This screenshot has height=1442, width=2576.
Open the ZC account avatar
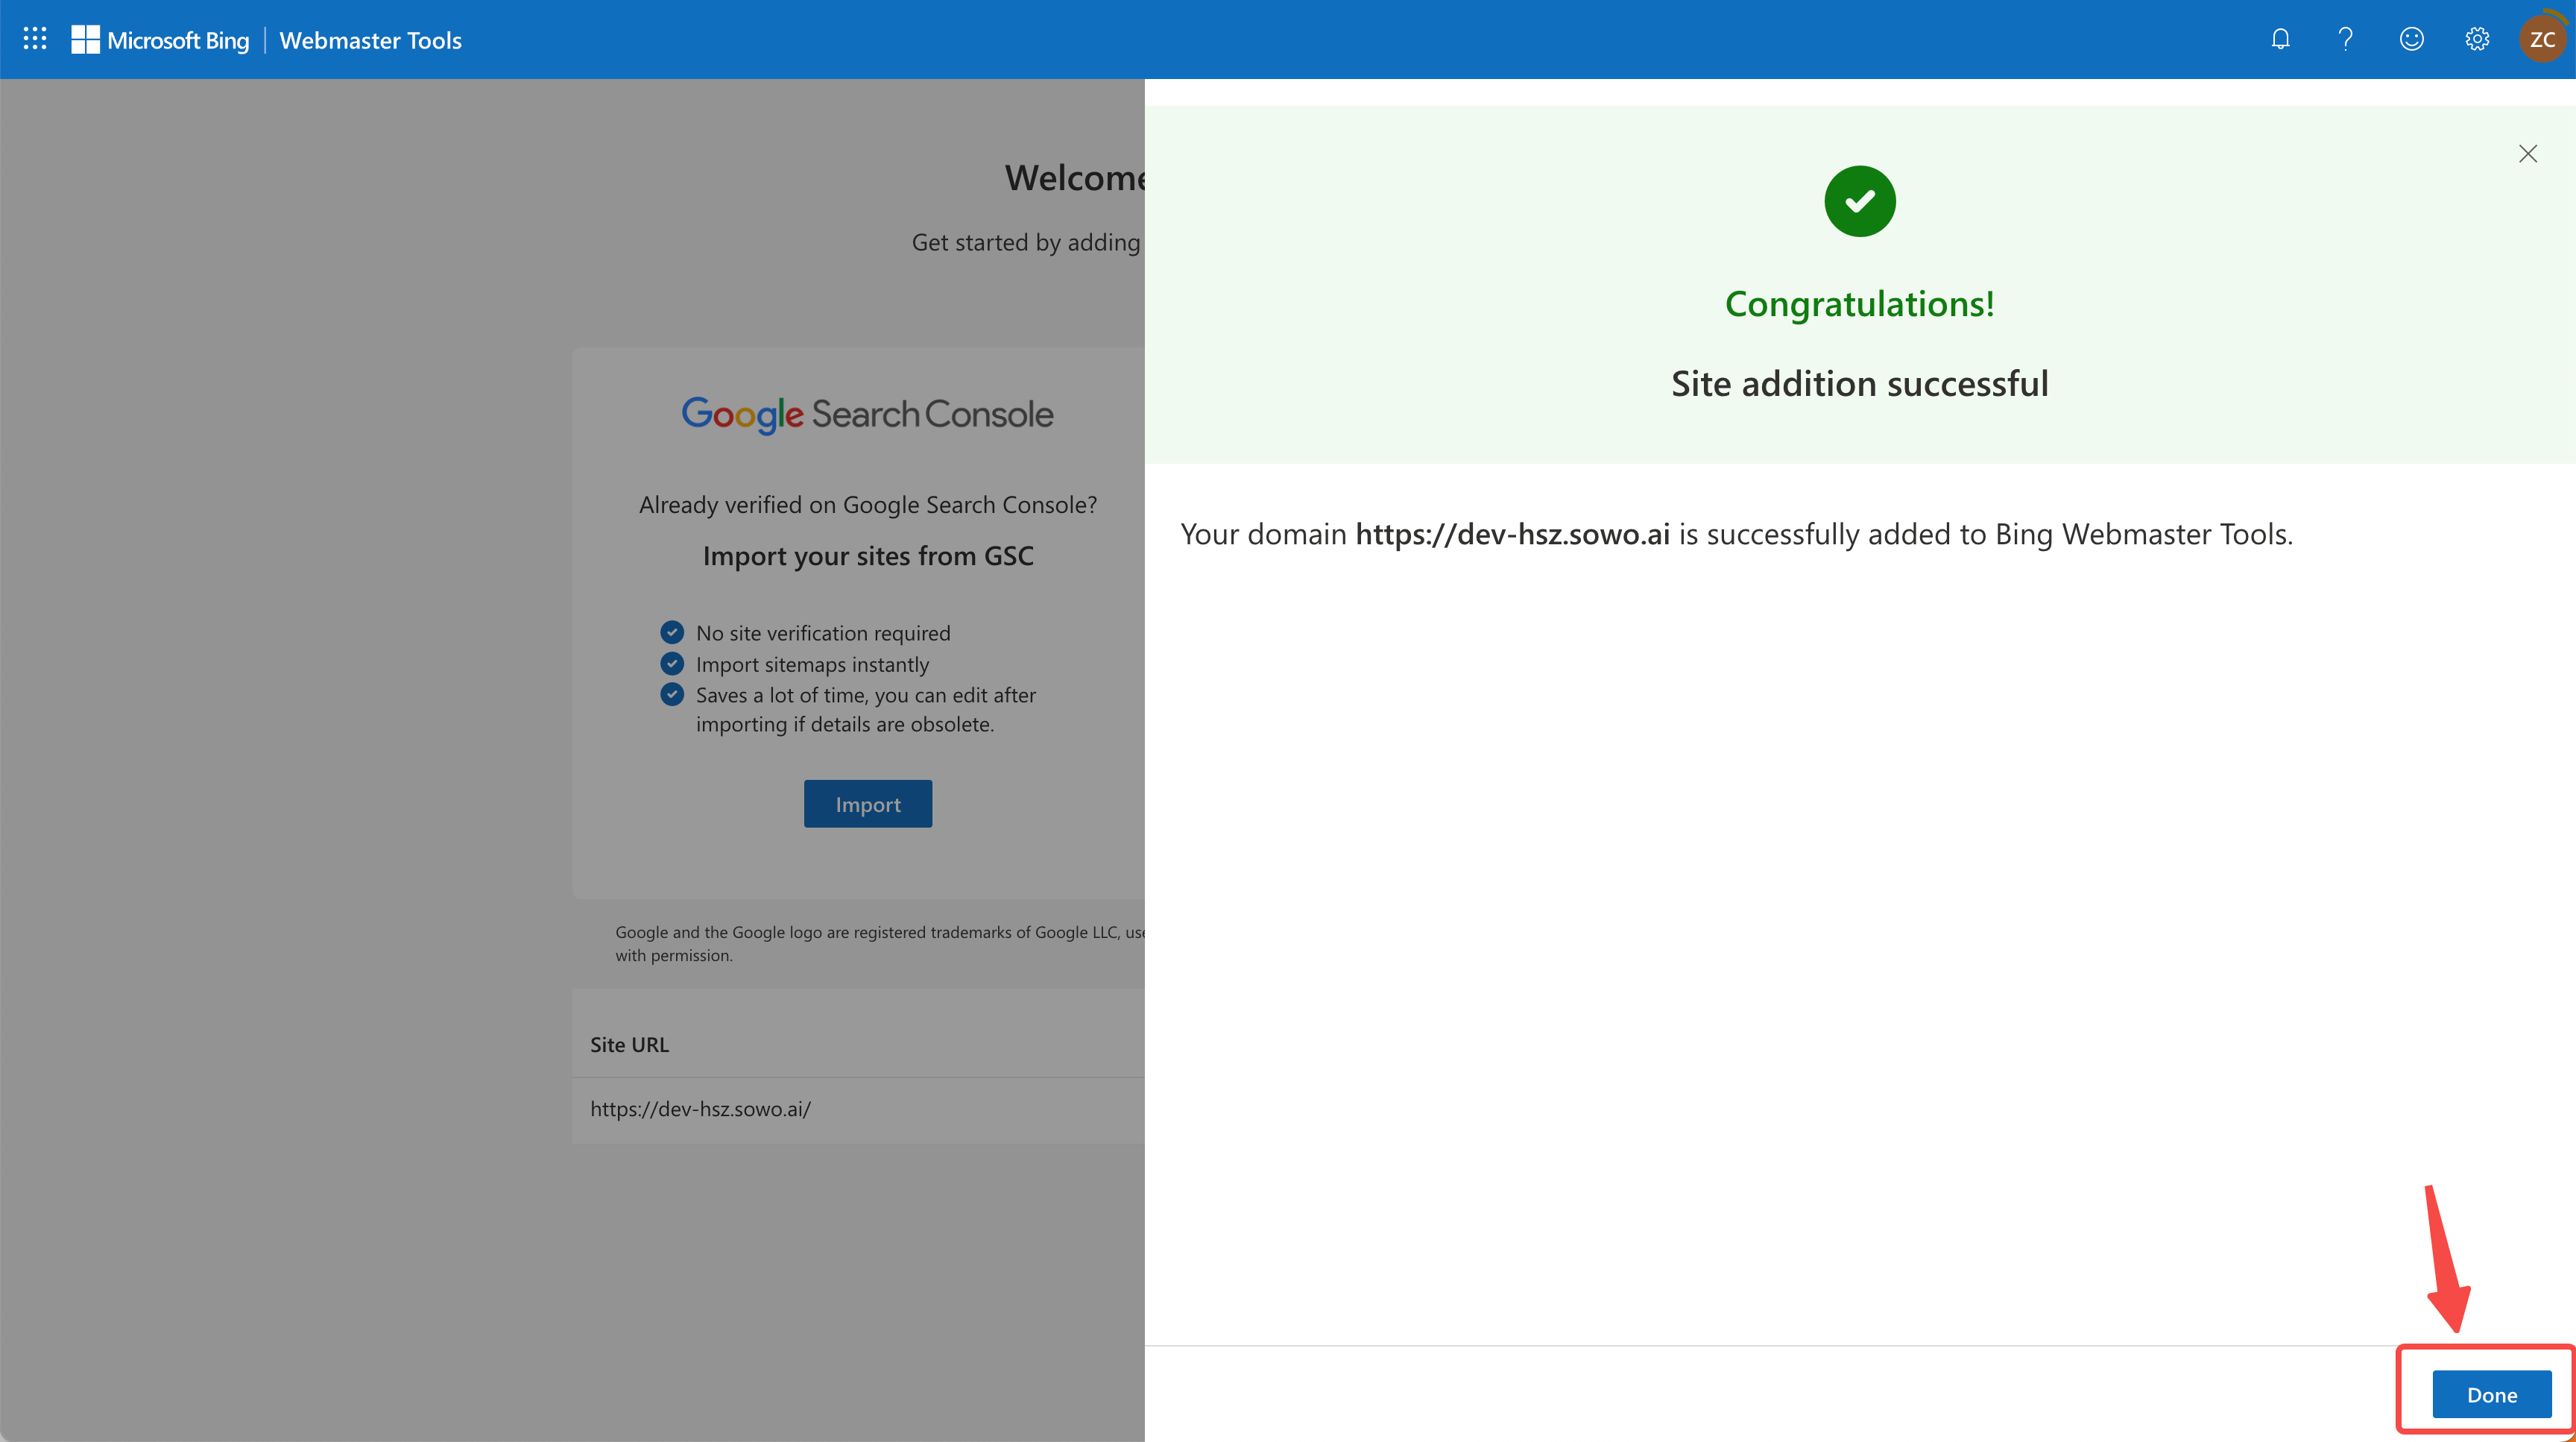[2542, 39]
